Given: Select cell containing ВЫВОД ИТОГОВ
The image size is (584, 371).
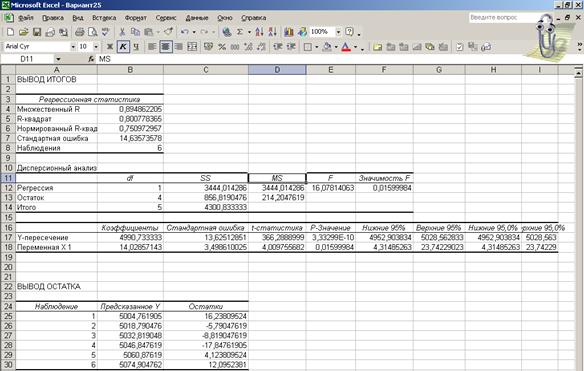Looking at the screenshot, I should pyautogui.click(x=56, y=79).
